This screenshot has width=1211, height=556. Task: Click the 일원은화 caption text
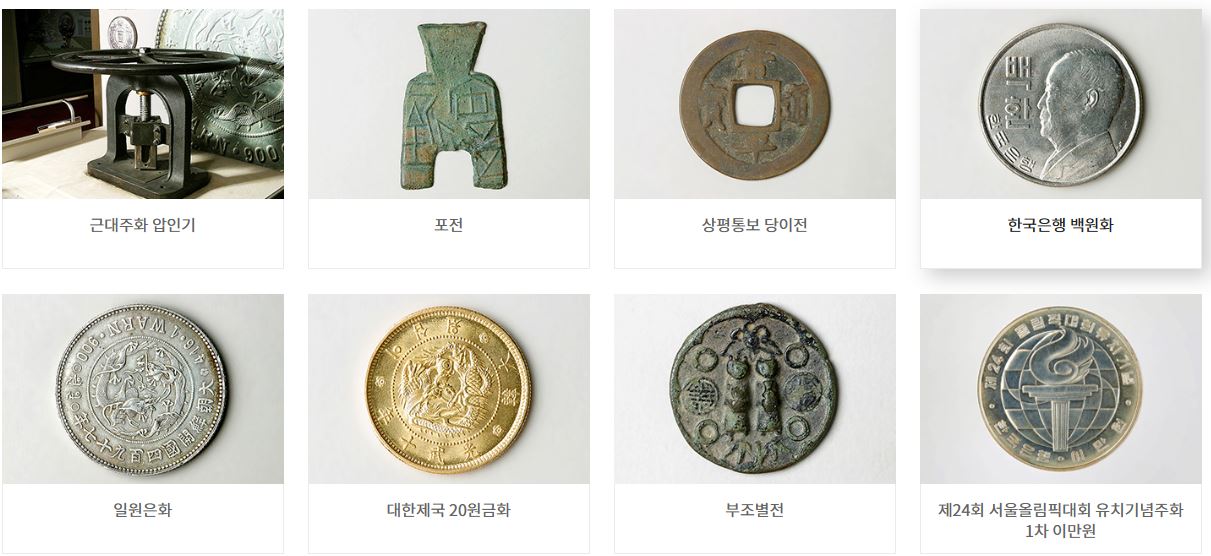point(143,510)
